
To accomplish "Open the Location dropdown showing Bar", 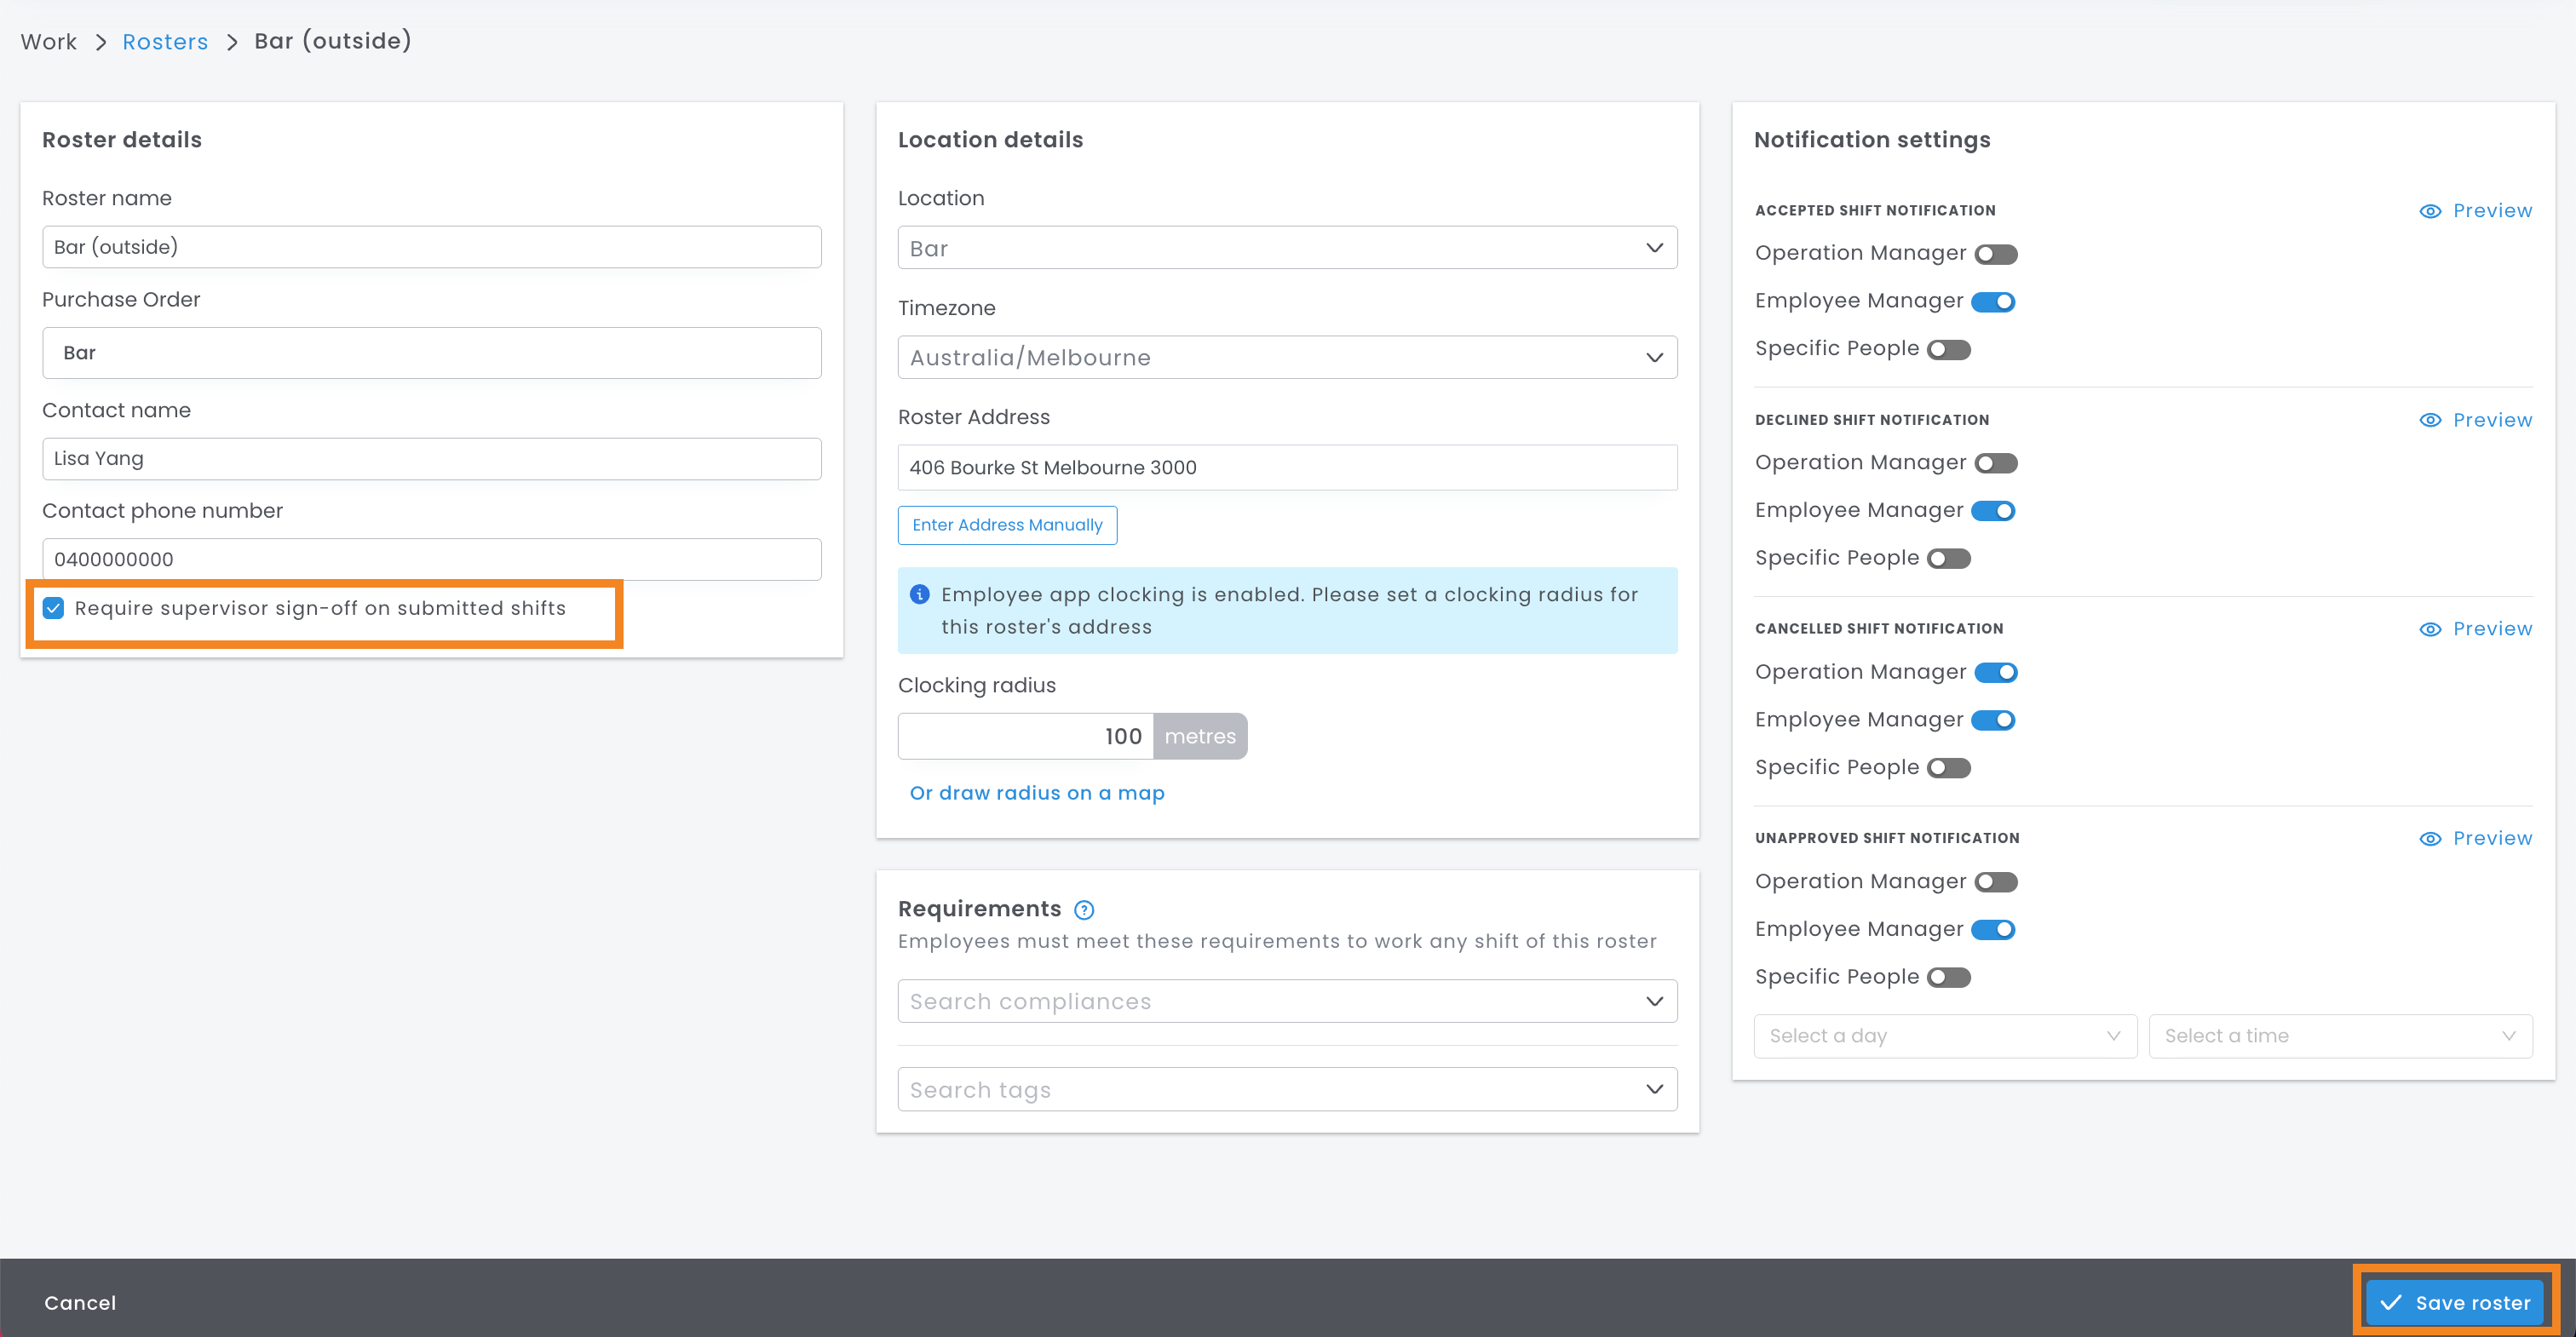I will [x=1286, y=248].
